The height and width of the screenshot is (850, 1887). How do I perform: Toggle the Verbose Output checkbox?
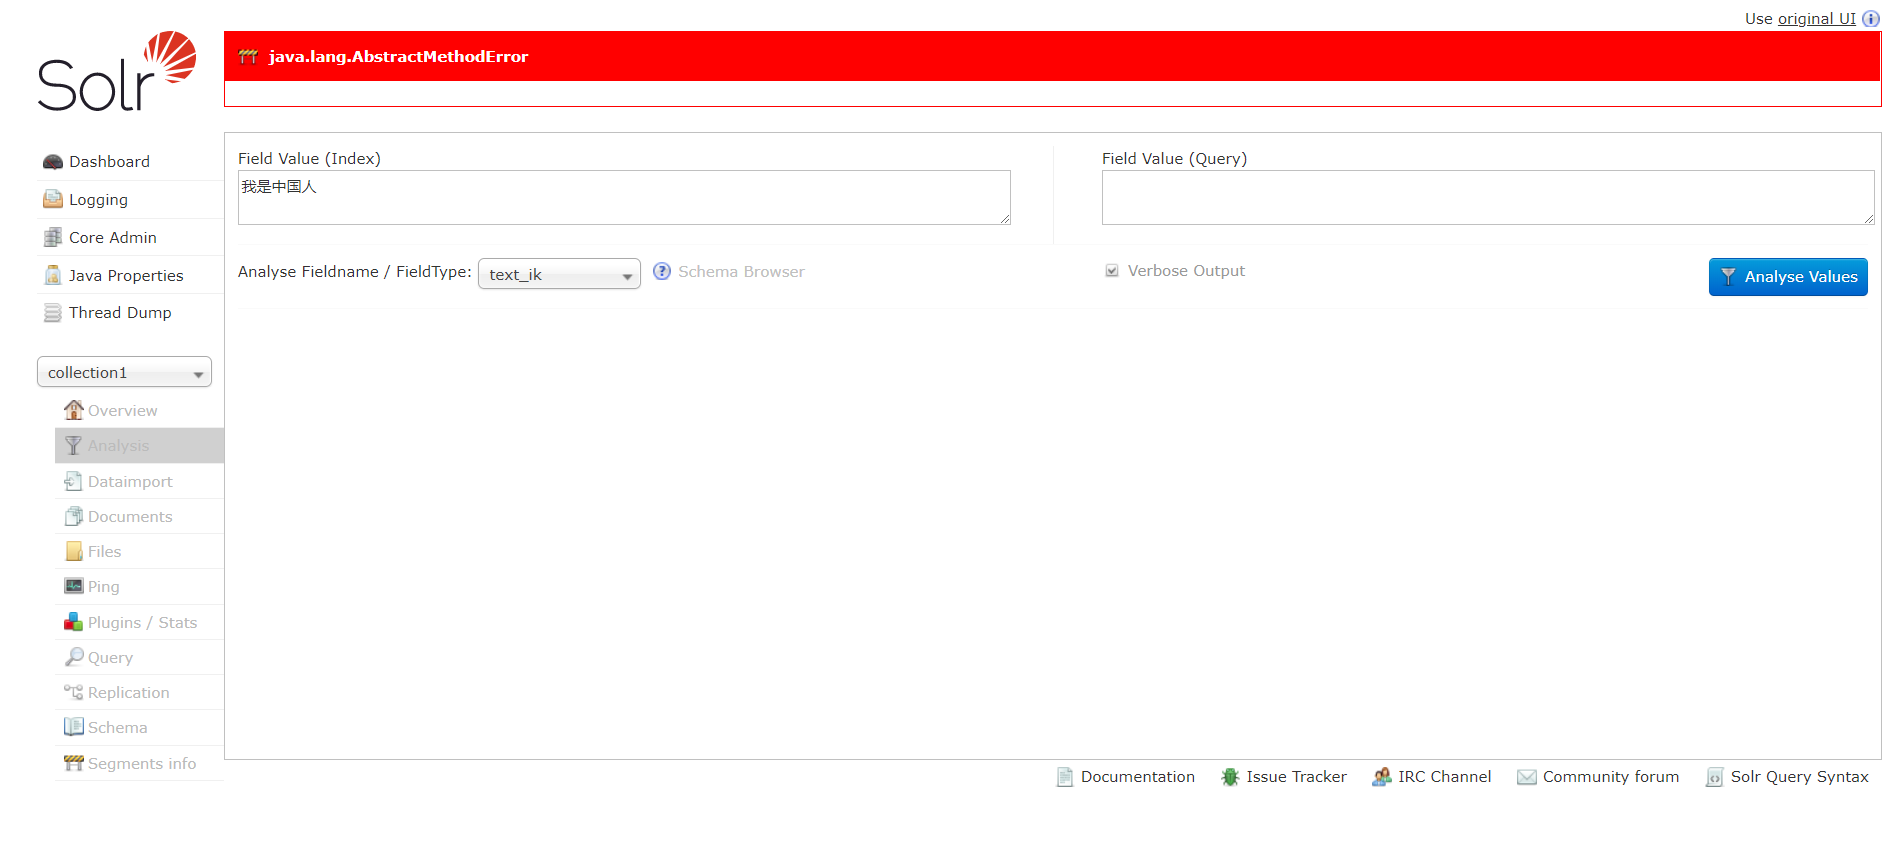click(x=1112, y=271)
